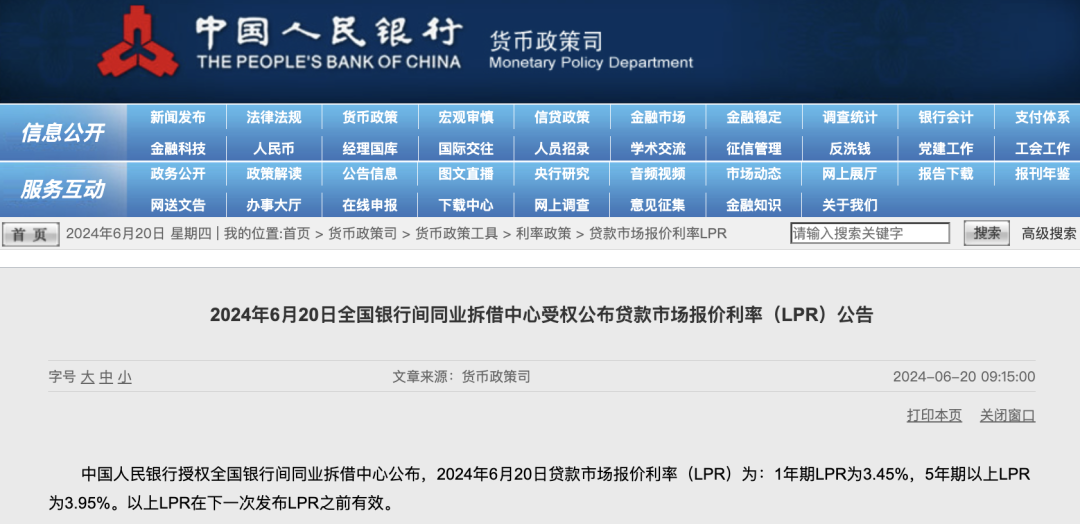This screenshot has height=524, width=1080.
Task: Follow the 货币政策司 breadcrumb link
Action: click(x=362, y=233)
